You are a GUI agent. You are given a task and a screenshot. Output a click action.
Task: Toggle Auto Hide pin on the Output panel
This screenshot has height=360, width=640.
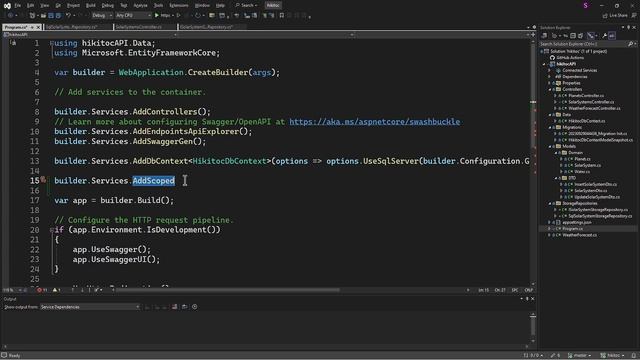[527, 299]
